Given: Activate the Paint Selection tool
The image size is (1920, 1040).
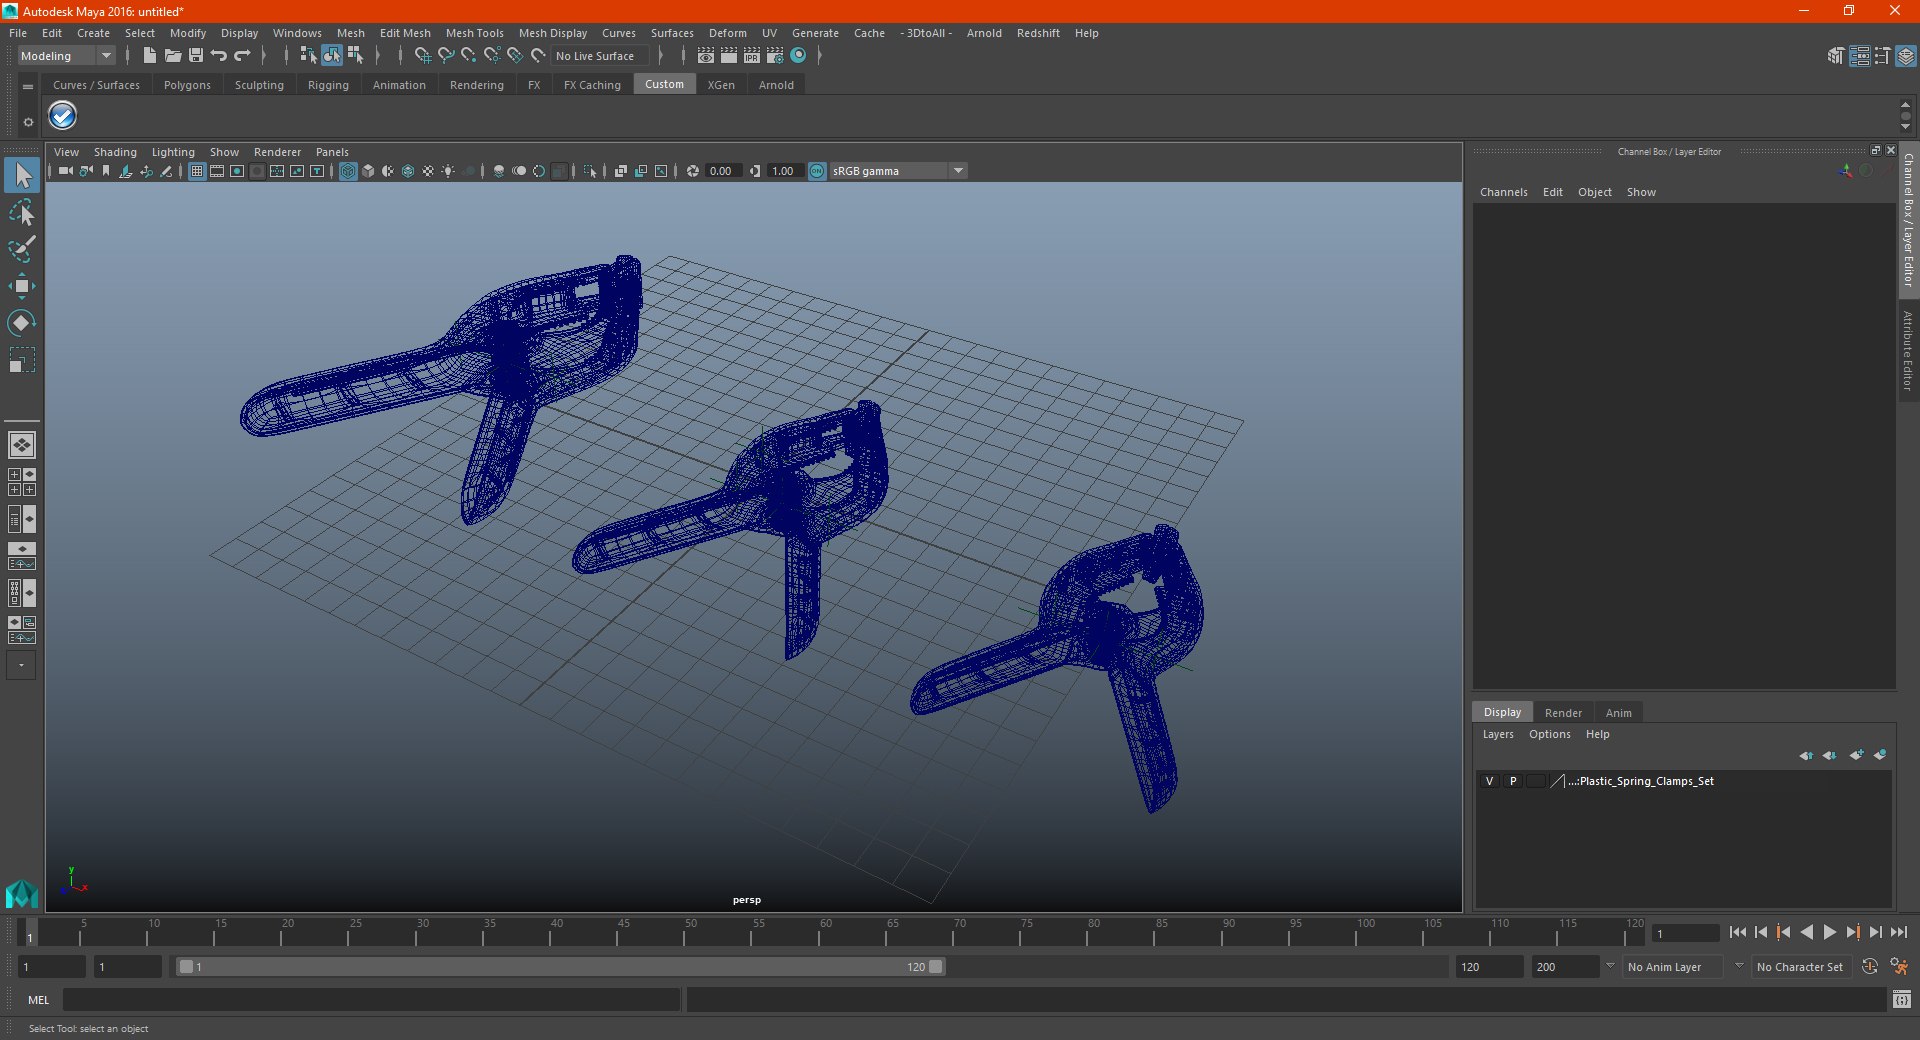Looking at the screenshot, I should pos(21,249).
